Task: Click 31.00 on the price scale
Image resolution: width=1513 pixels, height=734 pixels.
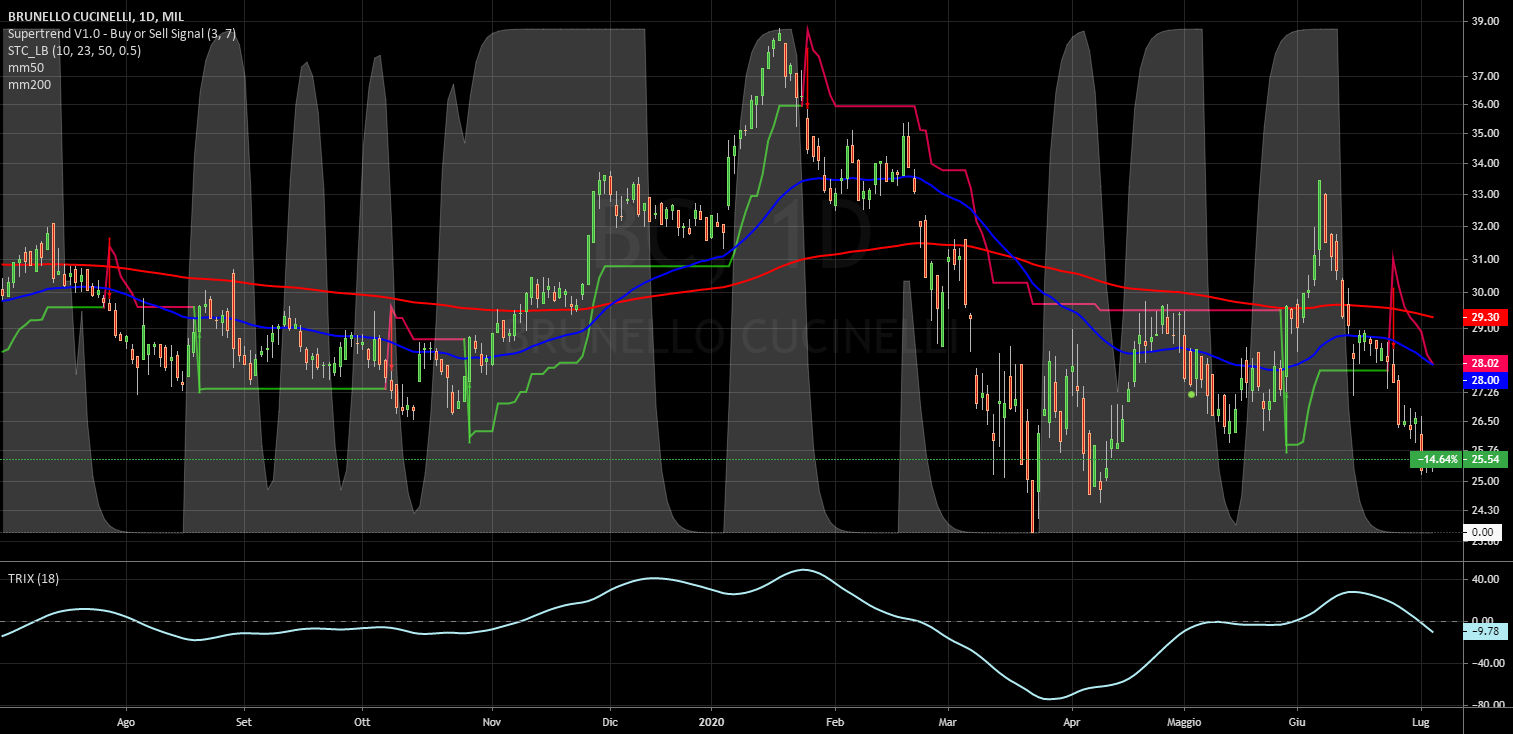Action: pyautogui.click(x=1485, y=259)
